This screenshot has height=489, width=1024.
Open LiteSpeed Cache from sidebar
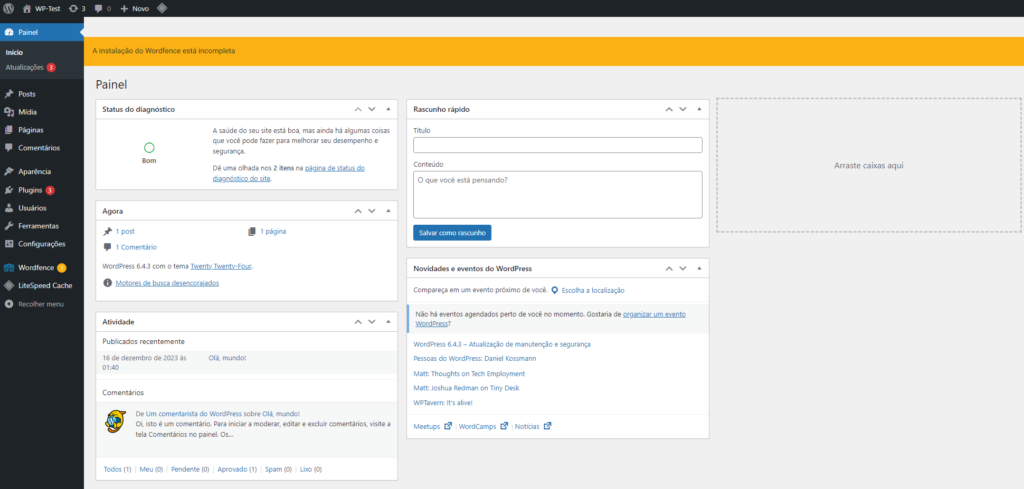[44, 285]
